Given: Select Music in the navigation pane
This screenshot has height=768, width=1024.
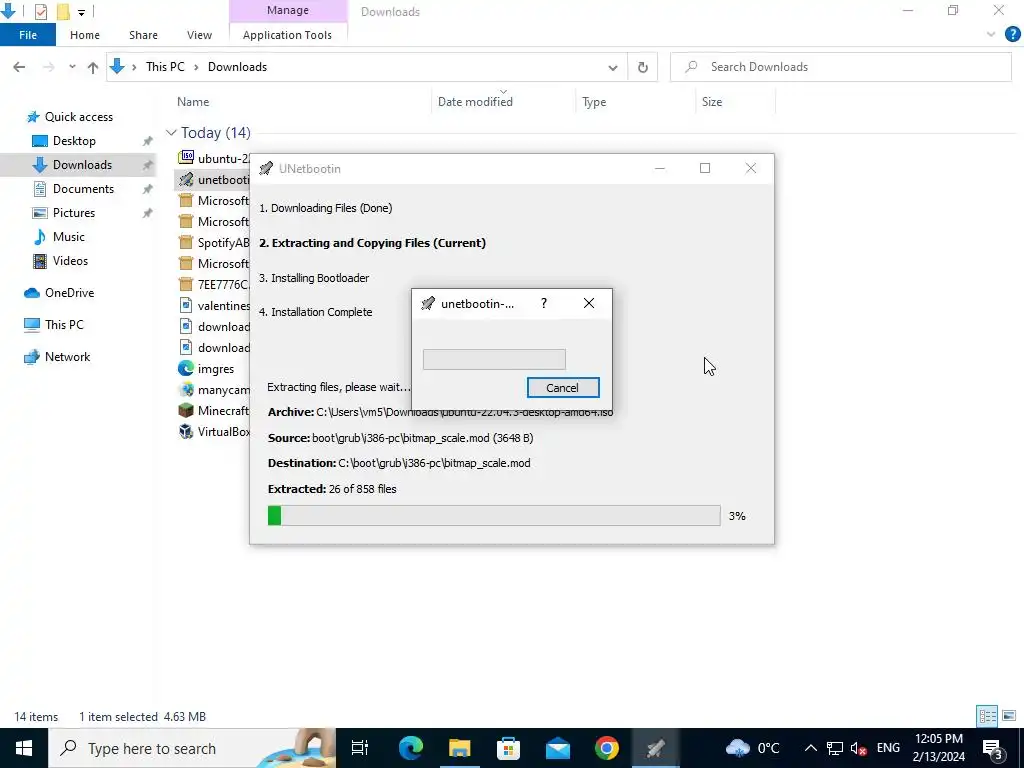Looking at the screenshot, I should coord(68,237).
